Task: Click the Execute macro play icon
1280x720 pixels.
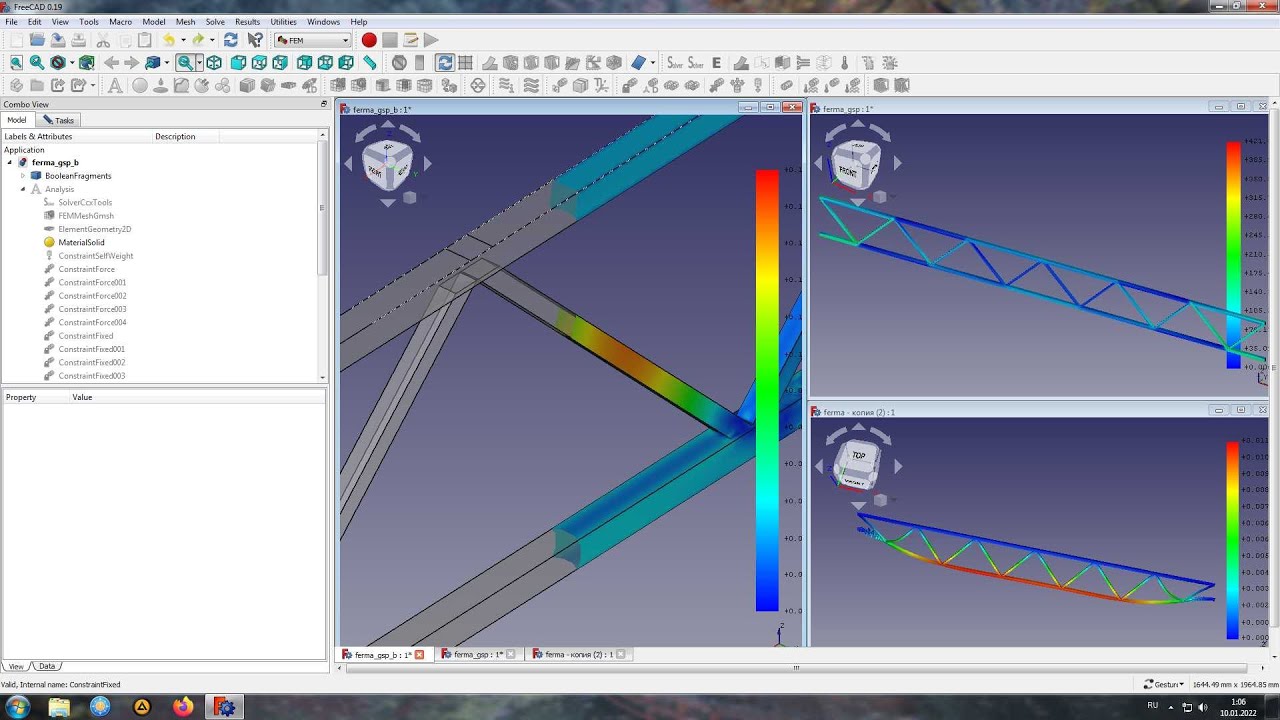Action: click(x=431, y=40)
